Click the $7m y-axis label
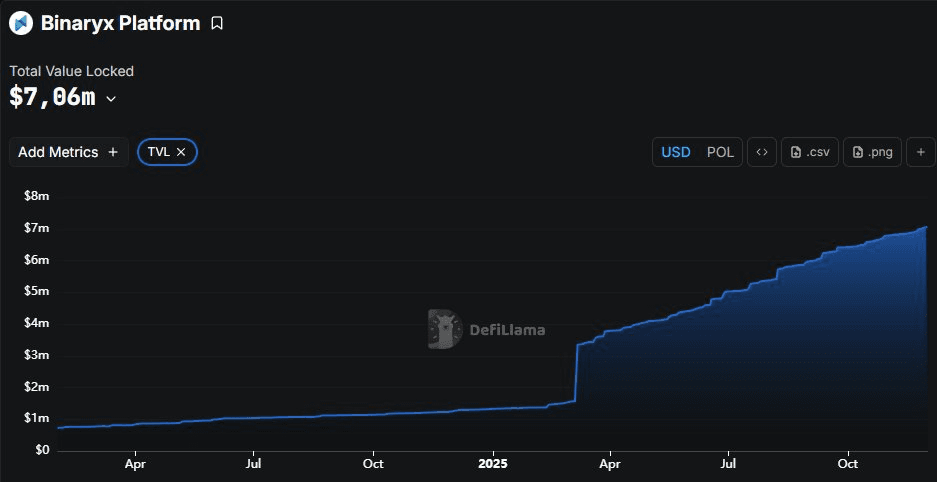The height and width of the screenshot is (482, 937). (x=36, y=228)
